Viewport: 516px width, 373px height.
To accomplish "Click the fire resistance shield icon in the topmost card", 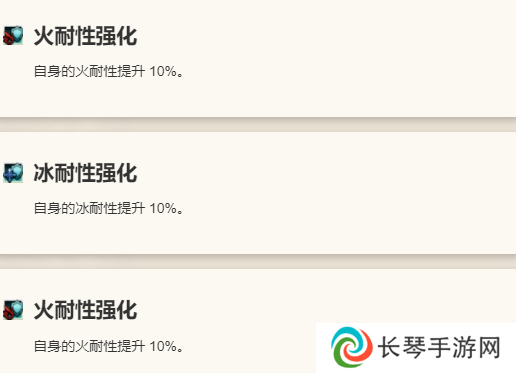I will 13,35.
